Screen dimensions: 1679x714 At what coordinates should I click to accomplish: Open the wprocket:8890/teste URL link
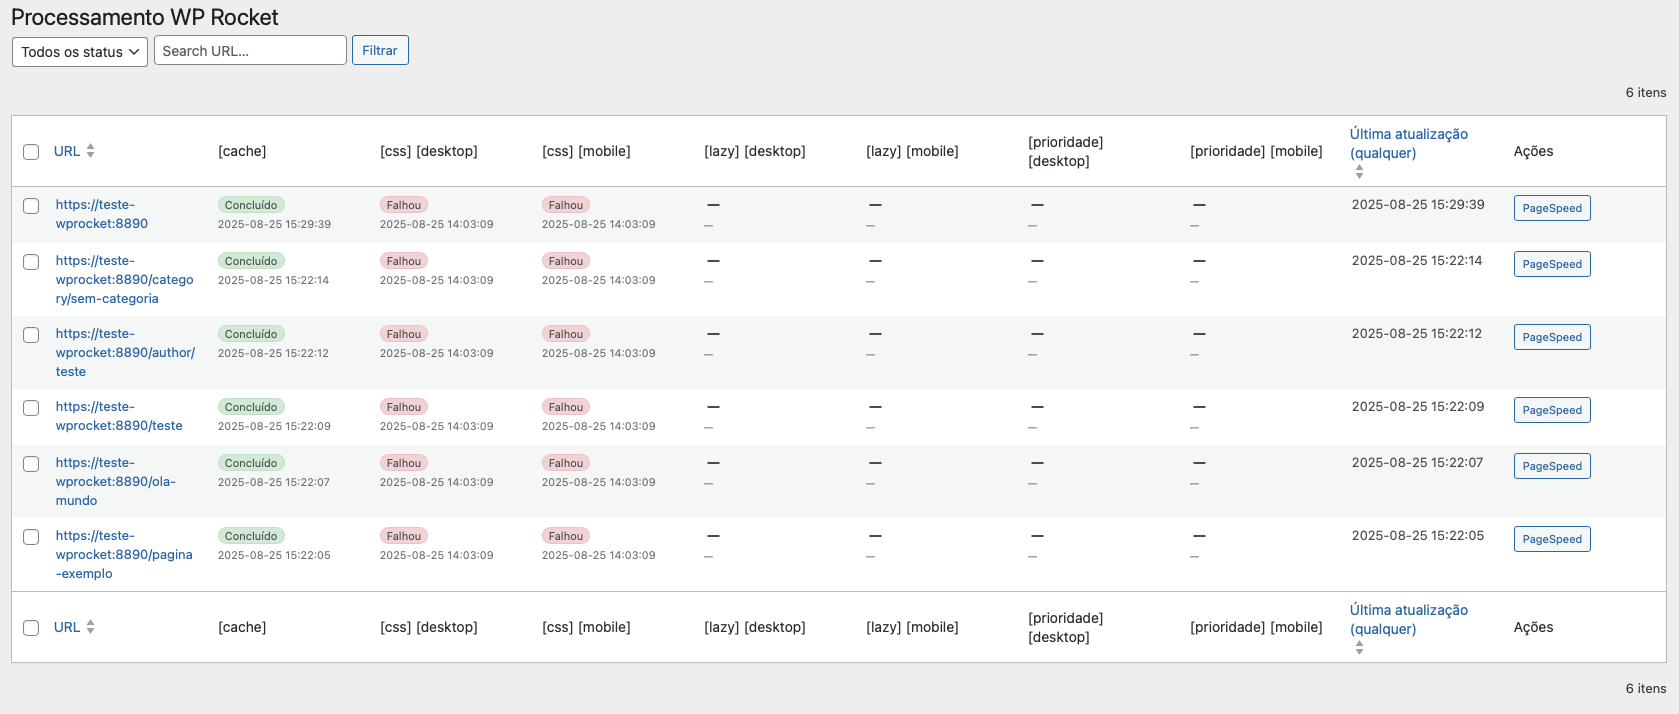click(119, 416)
